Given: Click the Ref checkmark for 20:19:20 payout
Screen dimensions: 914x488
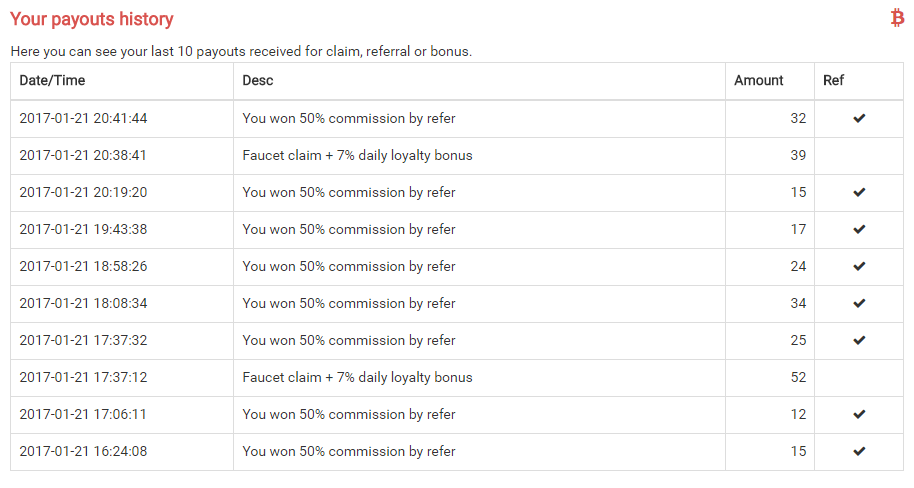Looking at the screenshot, I should [x=859, y=192].
